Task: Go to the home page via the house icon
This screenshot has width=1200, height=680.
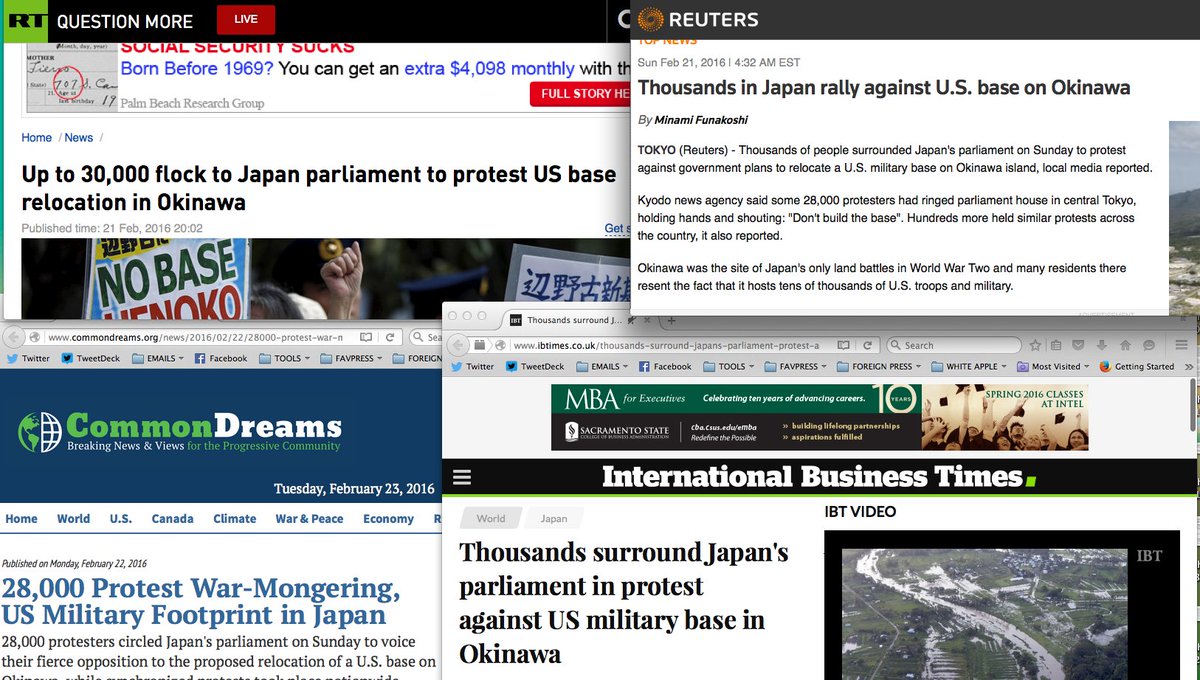Action: (x=1125, y=345)
